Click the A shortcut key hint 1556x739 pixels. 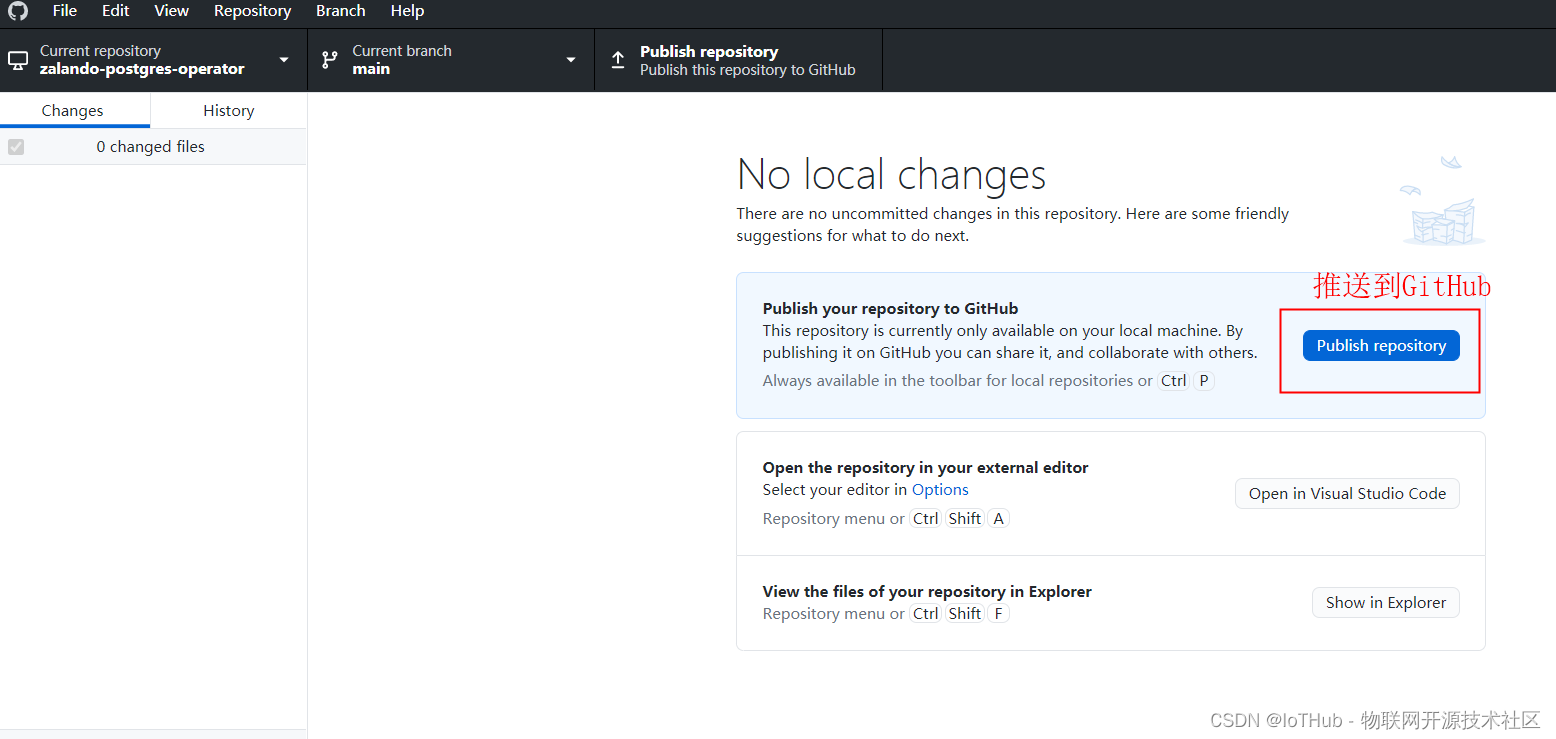[999, 519]
